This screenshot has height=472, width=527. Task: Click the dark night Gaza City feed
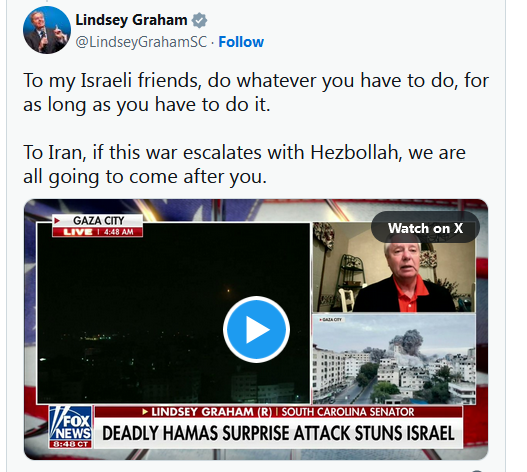173,313
